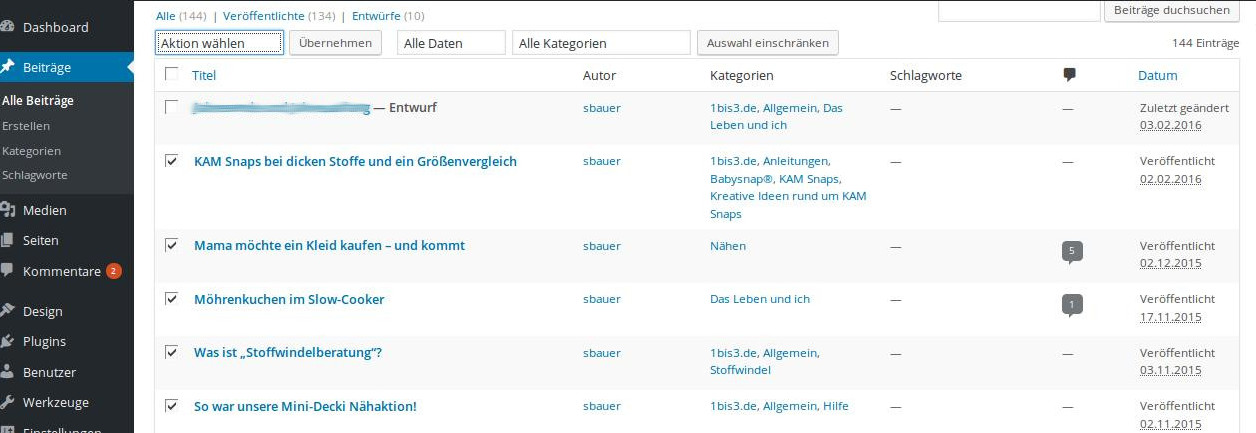Open the Aktion wählen dropdown
1256x433 pixels.
tap(220, 43)
